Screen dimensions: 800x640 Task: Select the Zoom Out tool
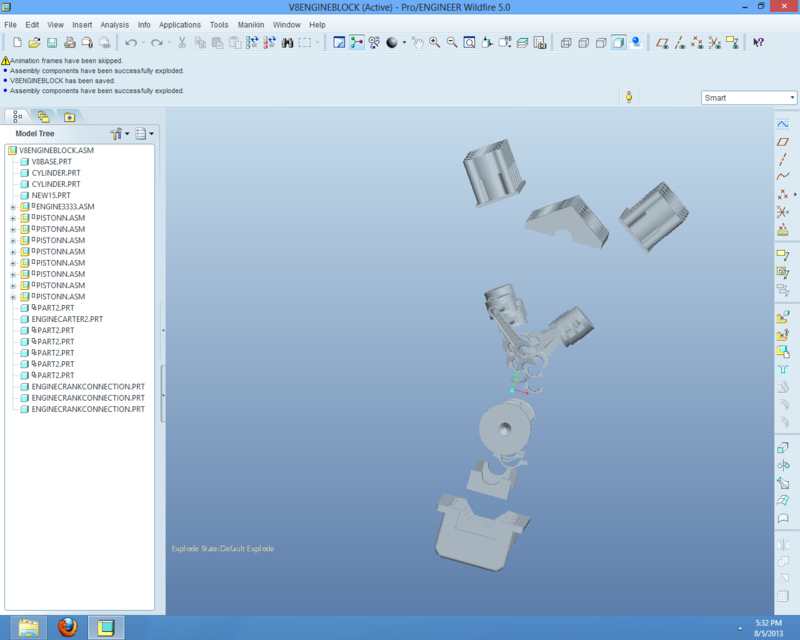(x=452, y=43)
